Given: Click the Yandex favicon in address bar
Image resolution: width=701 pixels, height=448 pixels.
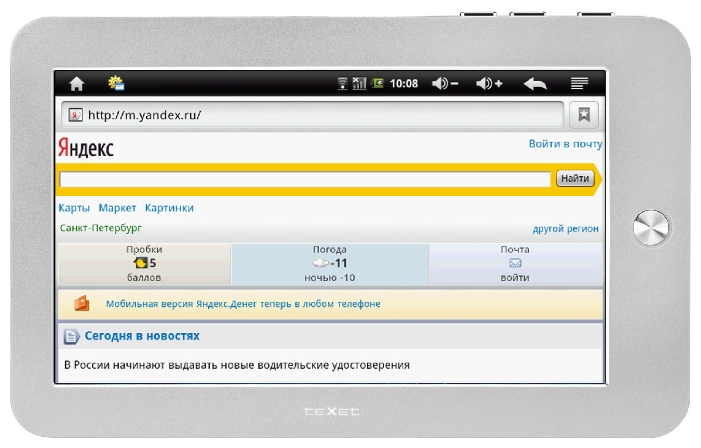Looking at the screenshot, I should point(75,115).
